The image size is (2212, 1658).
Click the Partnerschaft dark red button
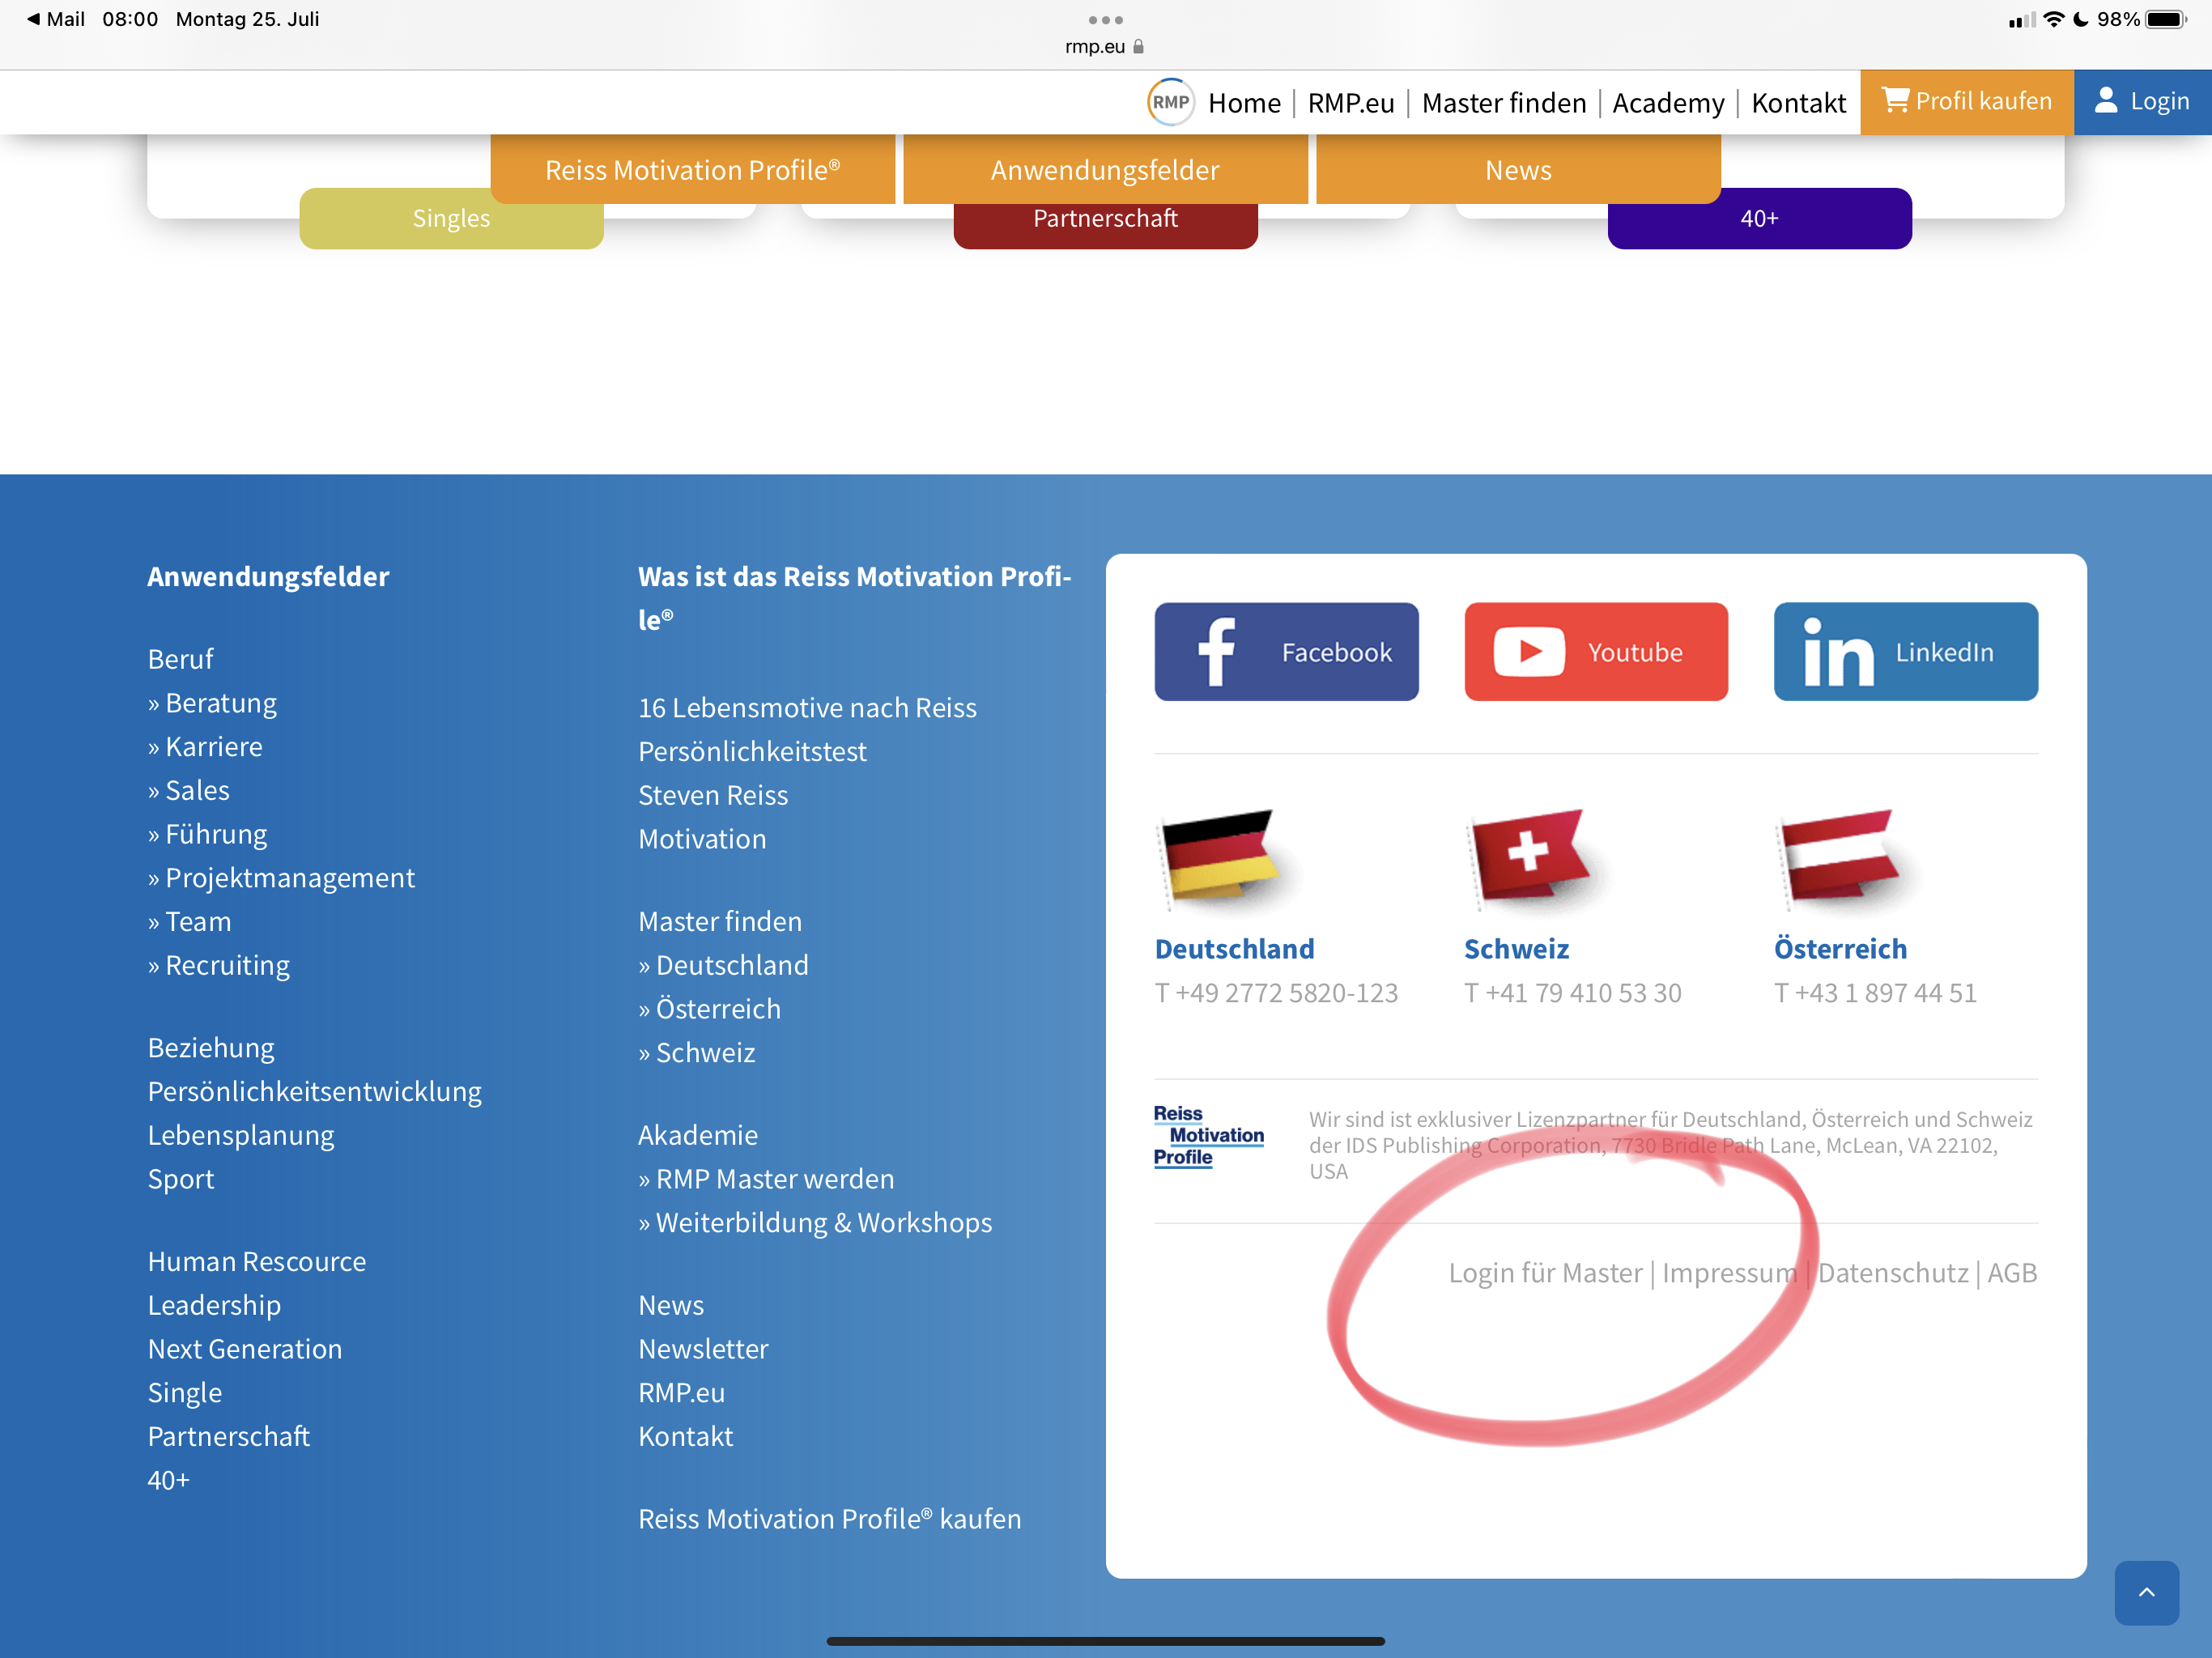click(x=1105, y=225)
